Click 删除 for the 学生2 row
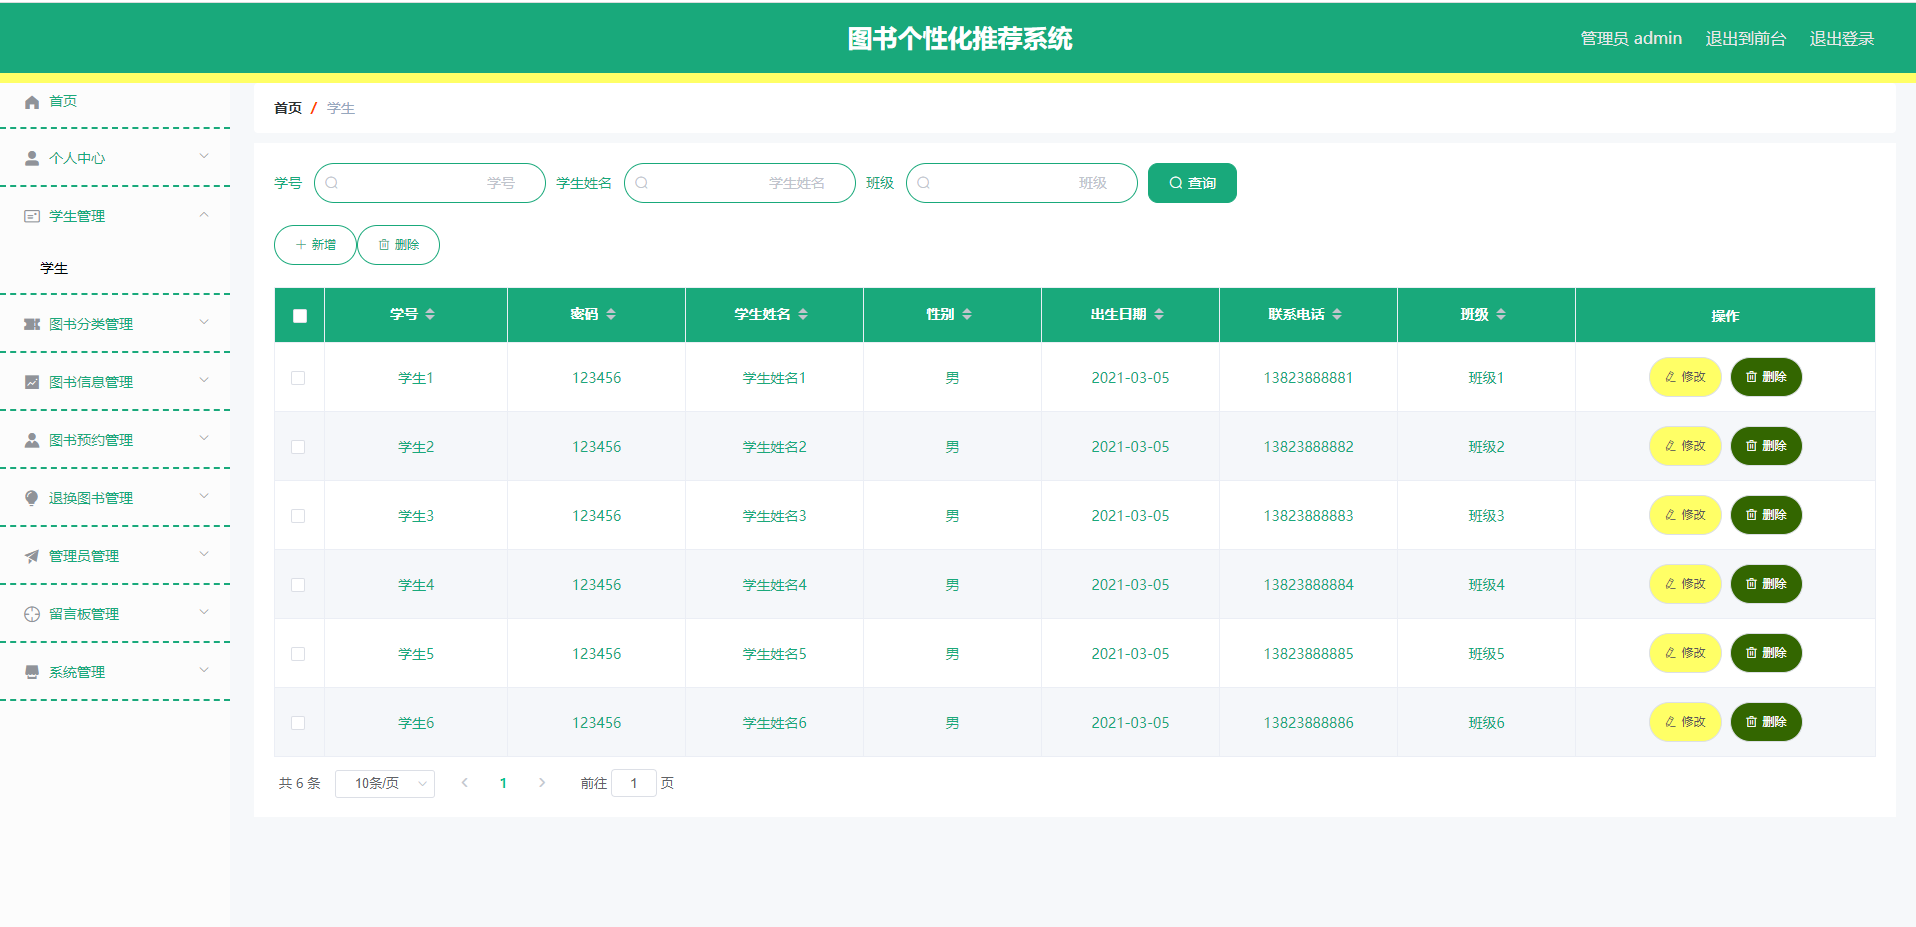This screenshot has height=927, width=1916. [x=1766, y=446]
